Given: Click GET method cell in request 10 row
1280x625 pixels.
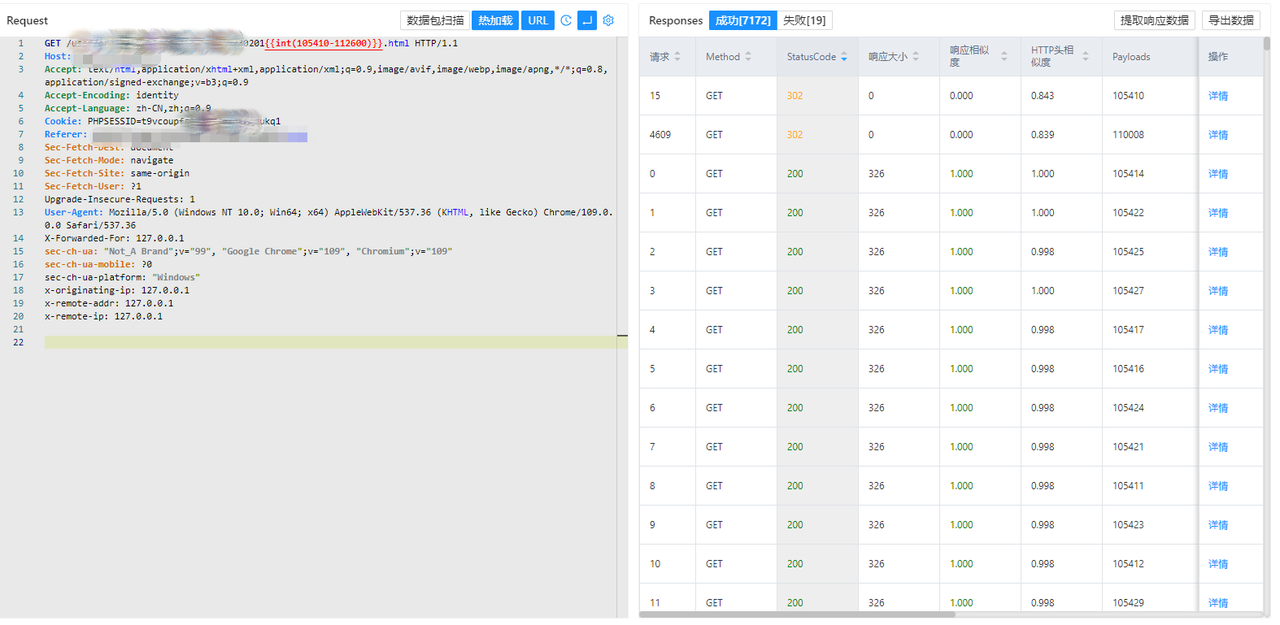Looking at the screenshot, I should tap(714, 564).
